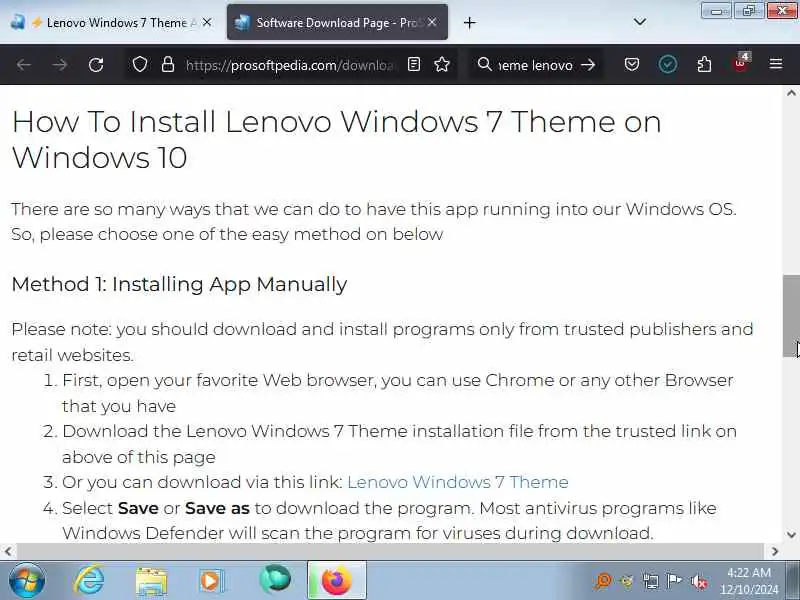The image size is (800, 600).
Task: Click the search box with lenovo text
Action: click(535, 65)
